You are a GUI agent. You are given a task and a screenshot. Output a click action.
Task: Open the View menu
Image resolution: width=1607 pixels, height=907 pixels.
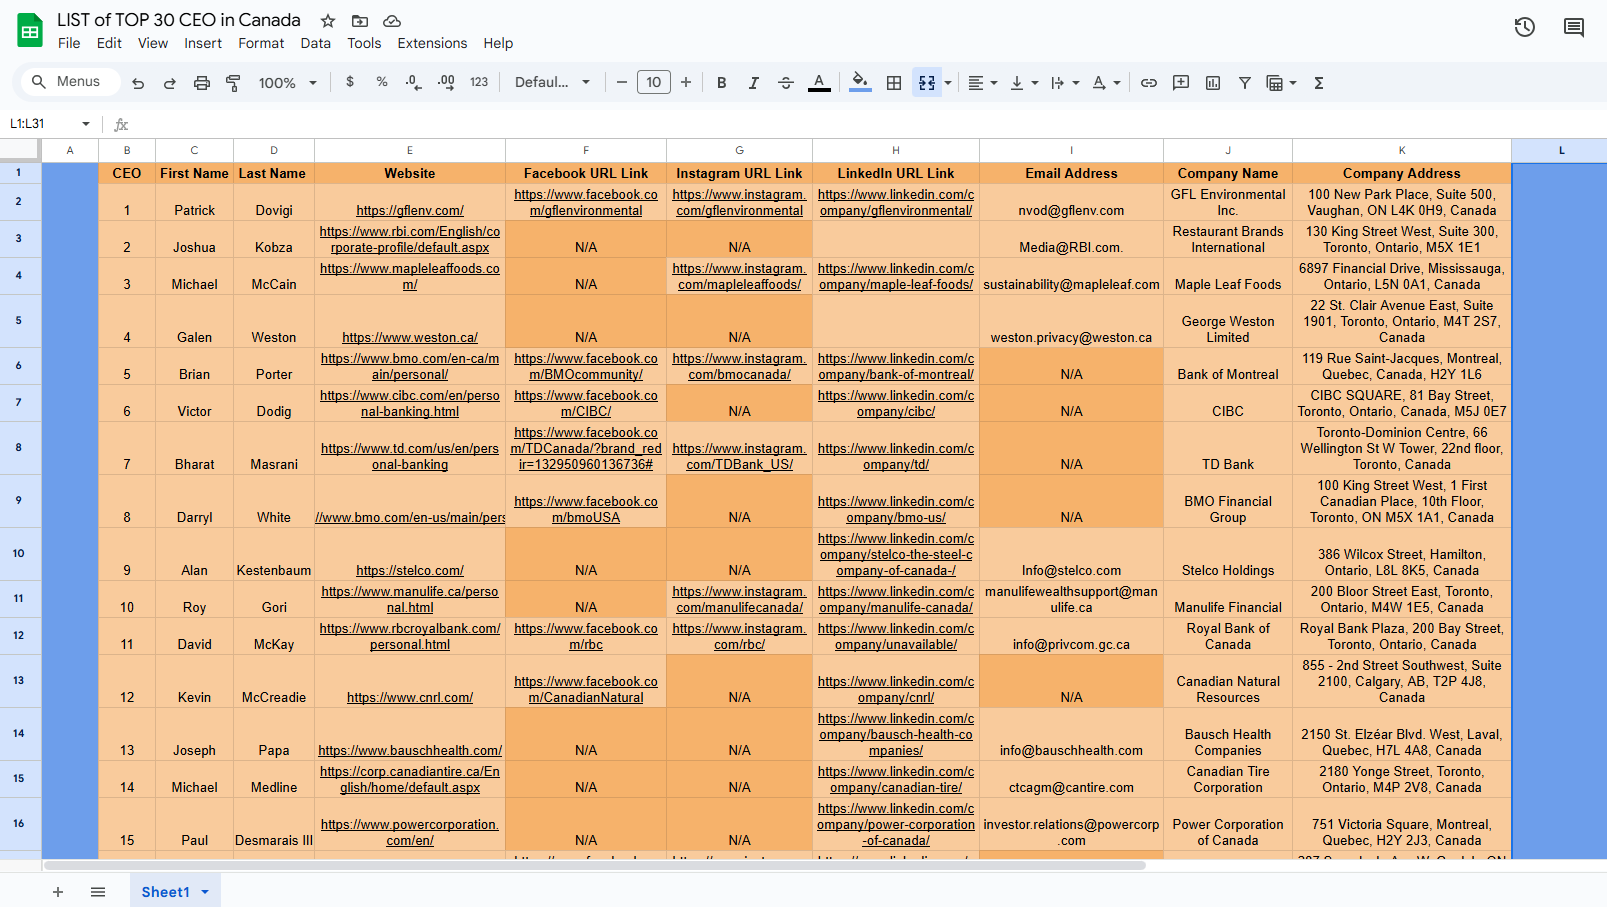pyautogui.click(x=153, y=43)
